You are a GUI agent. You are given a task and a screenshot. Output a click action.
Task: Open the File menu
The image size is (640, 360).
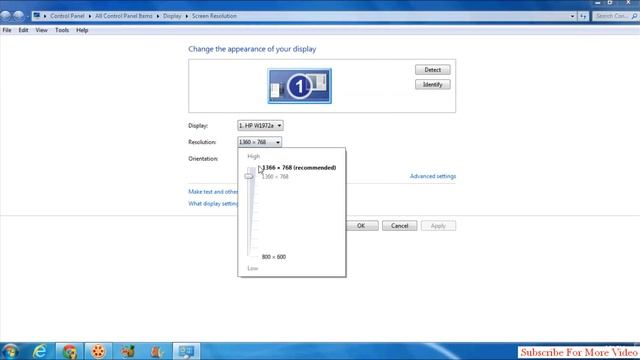[7, 30]
